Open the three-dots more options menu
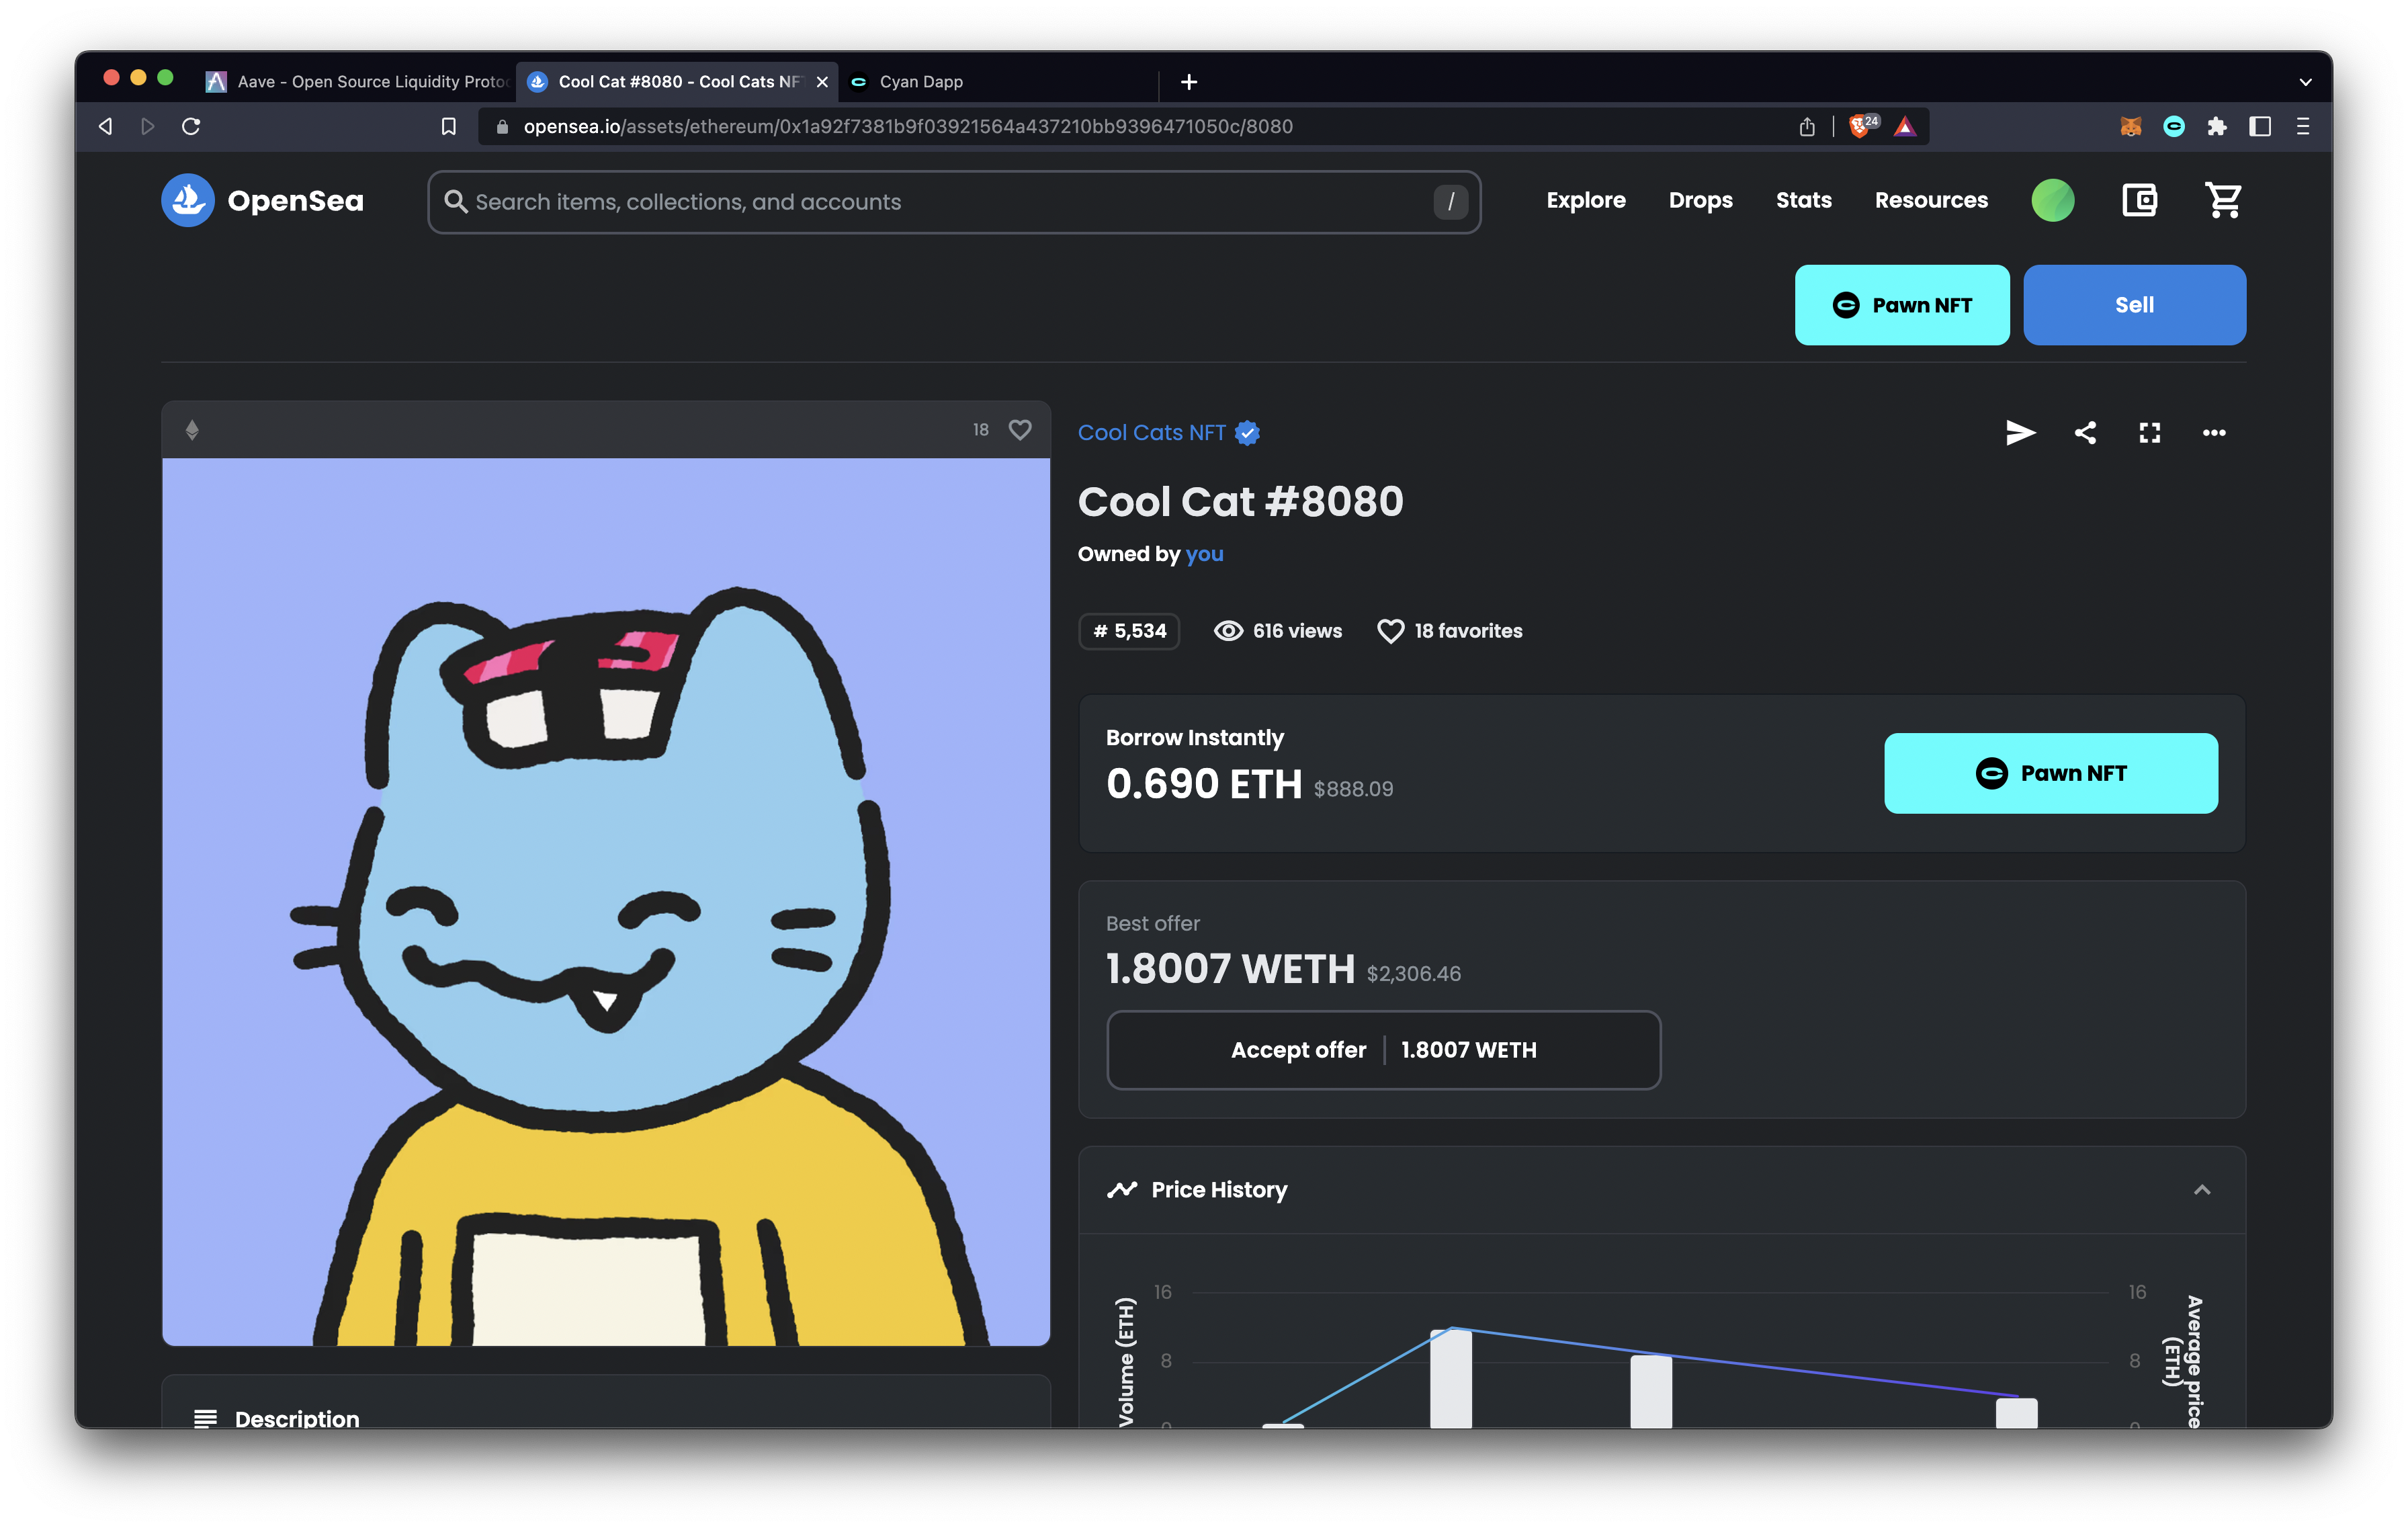This screenshot has width=2408, height=1528. point(2213,433)
